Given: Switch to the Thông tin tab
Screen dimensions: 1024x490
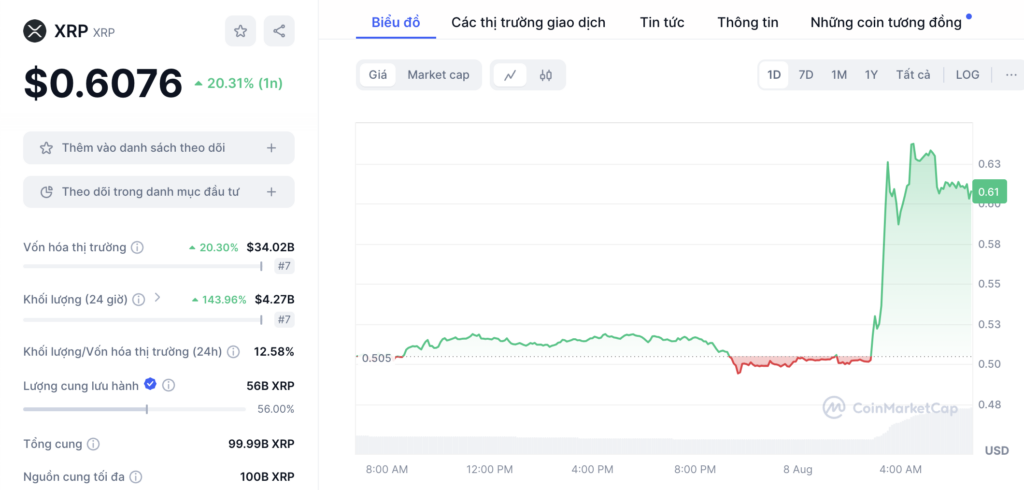Looking at the screenshot, I should pos(748,22).
